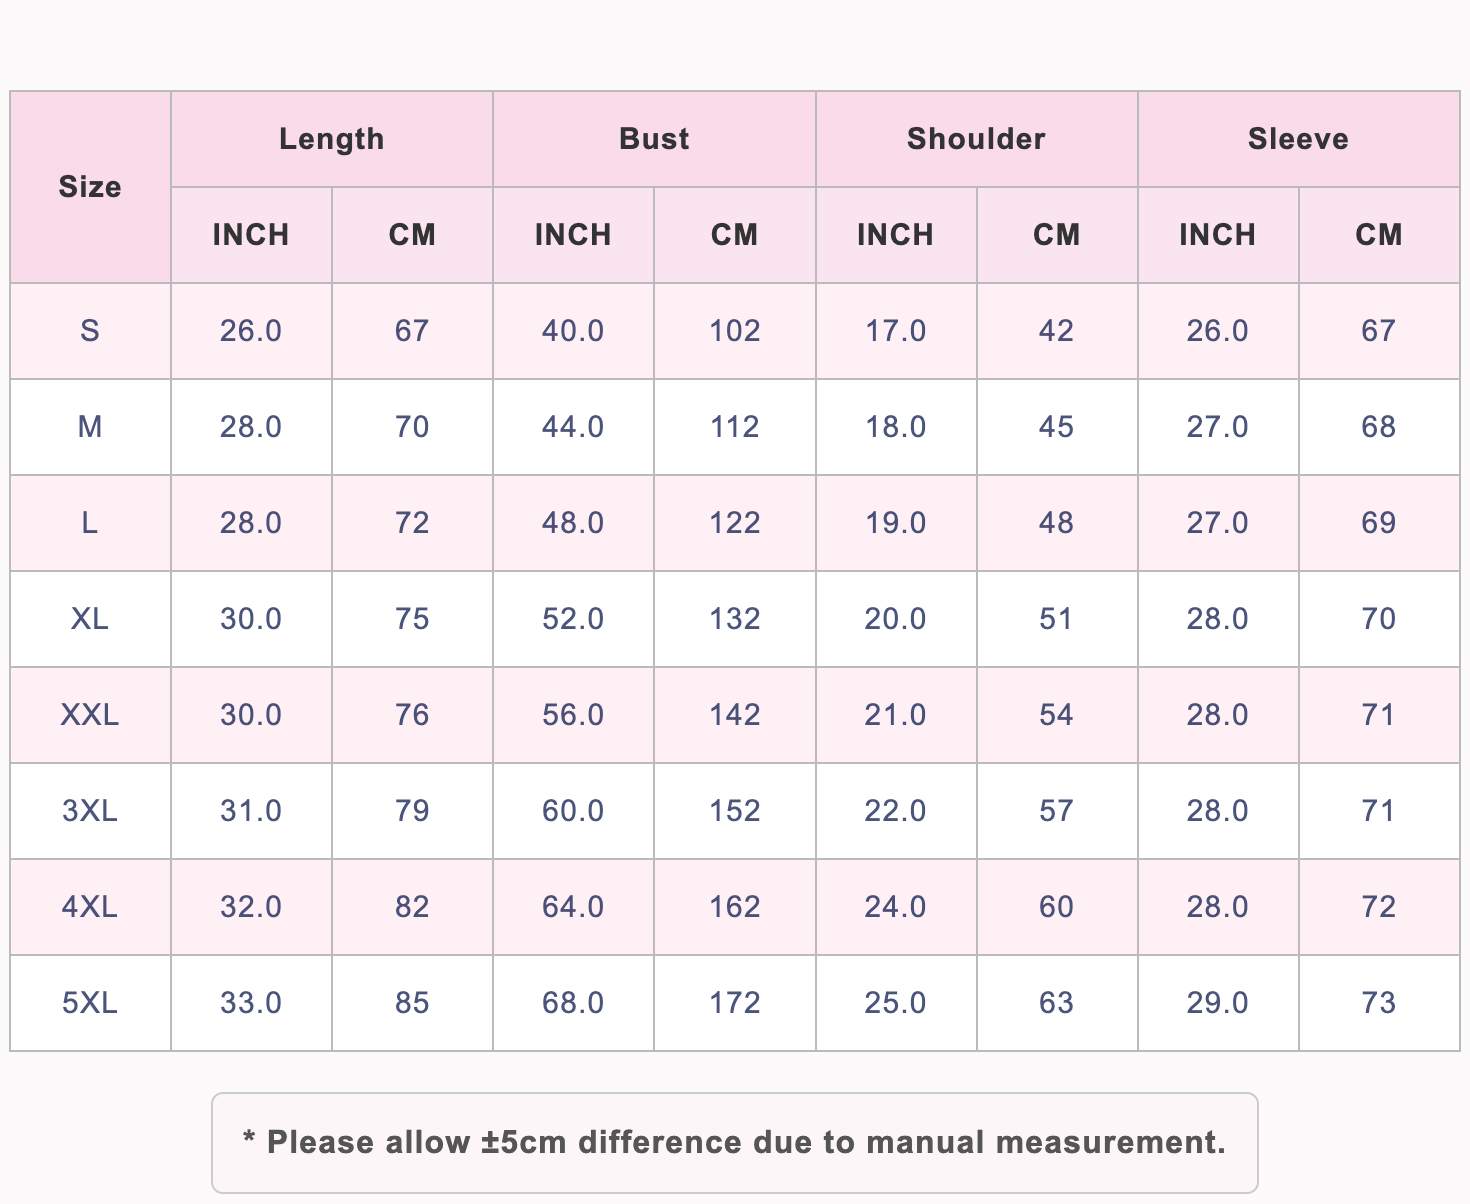Click the Sleeve column header
This screenshot has height=1204, width=1470.
tap(1299, 139)
